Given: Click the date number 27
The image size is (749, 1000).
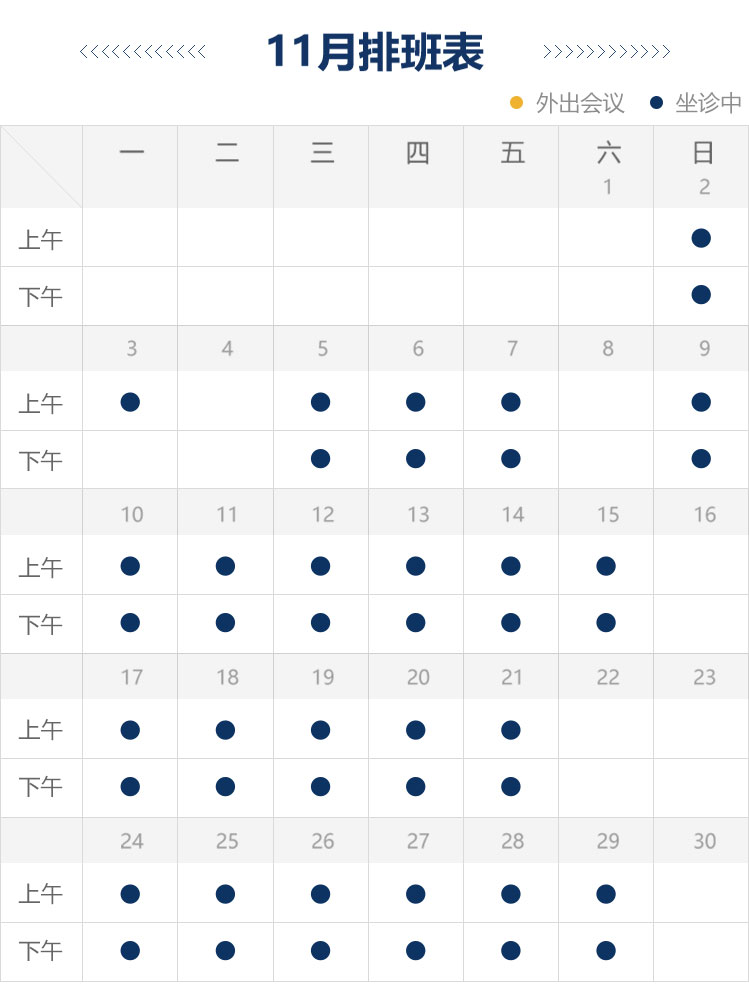Looking at the screenshot, I should click(418, 841).
